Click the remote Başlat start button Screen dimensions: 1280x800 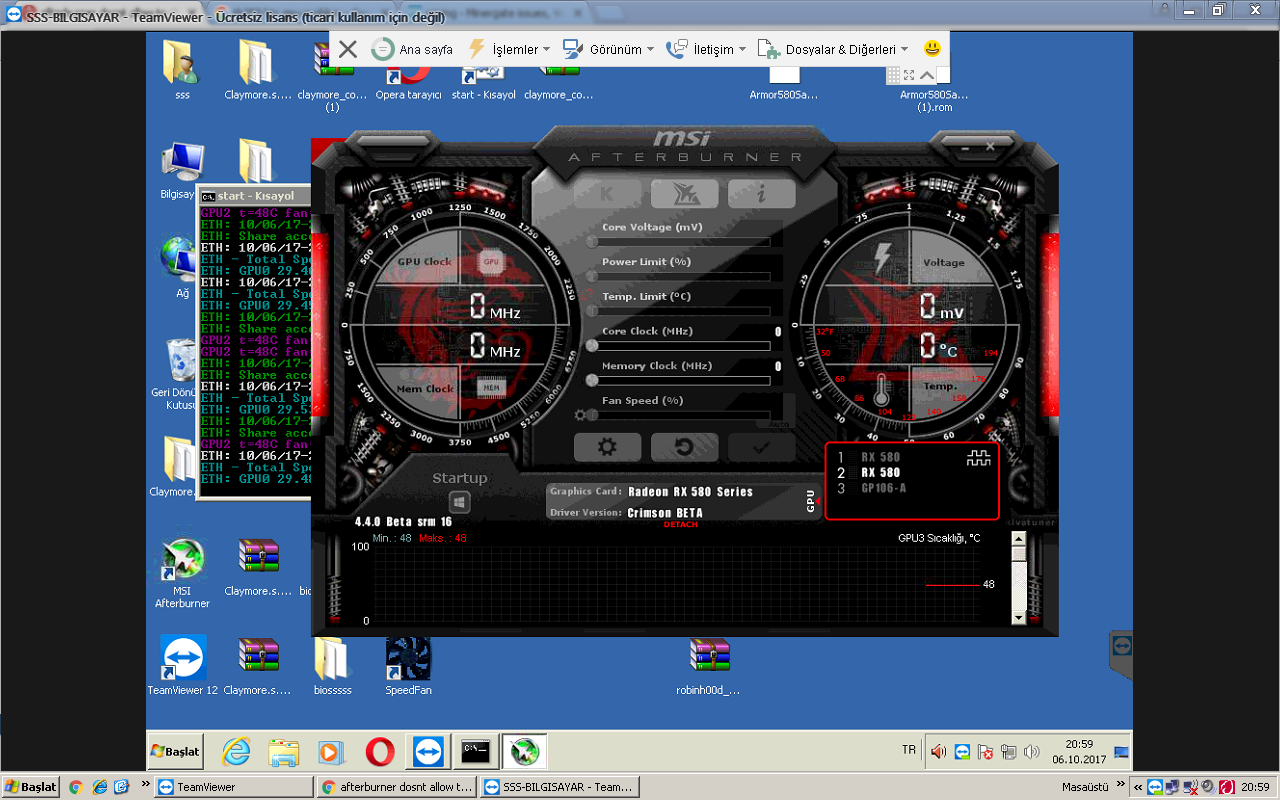[175, 751]
